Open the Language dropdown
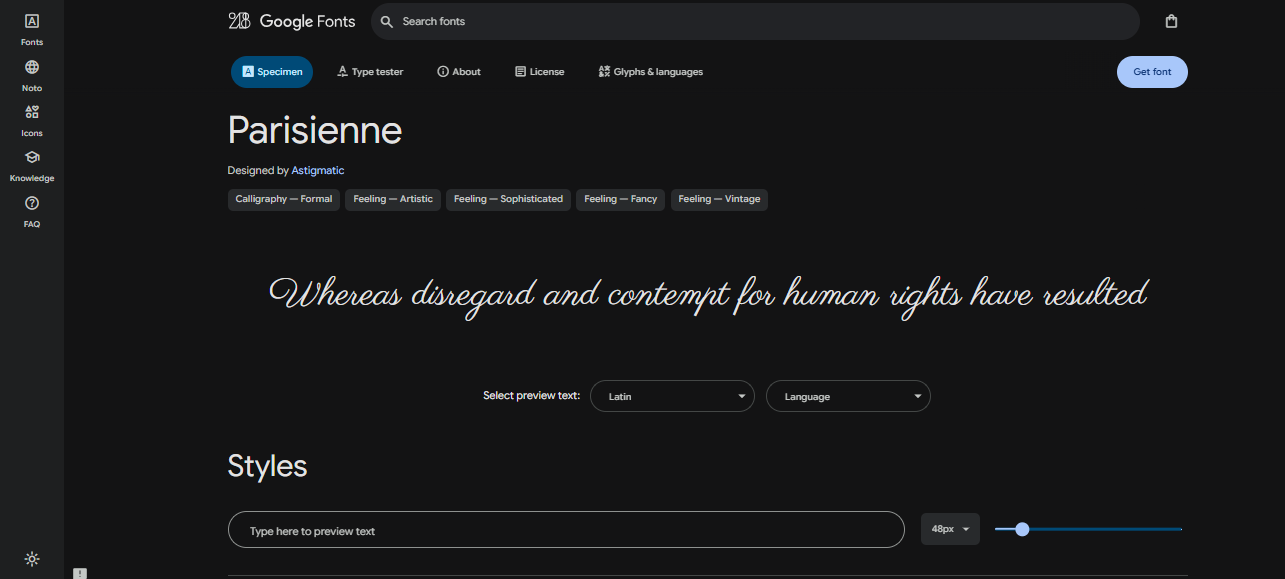This screenshot has width=1285, height=579. (x=848, y=396)
